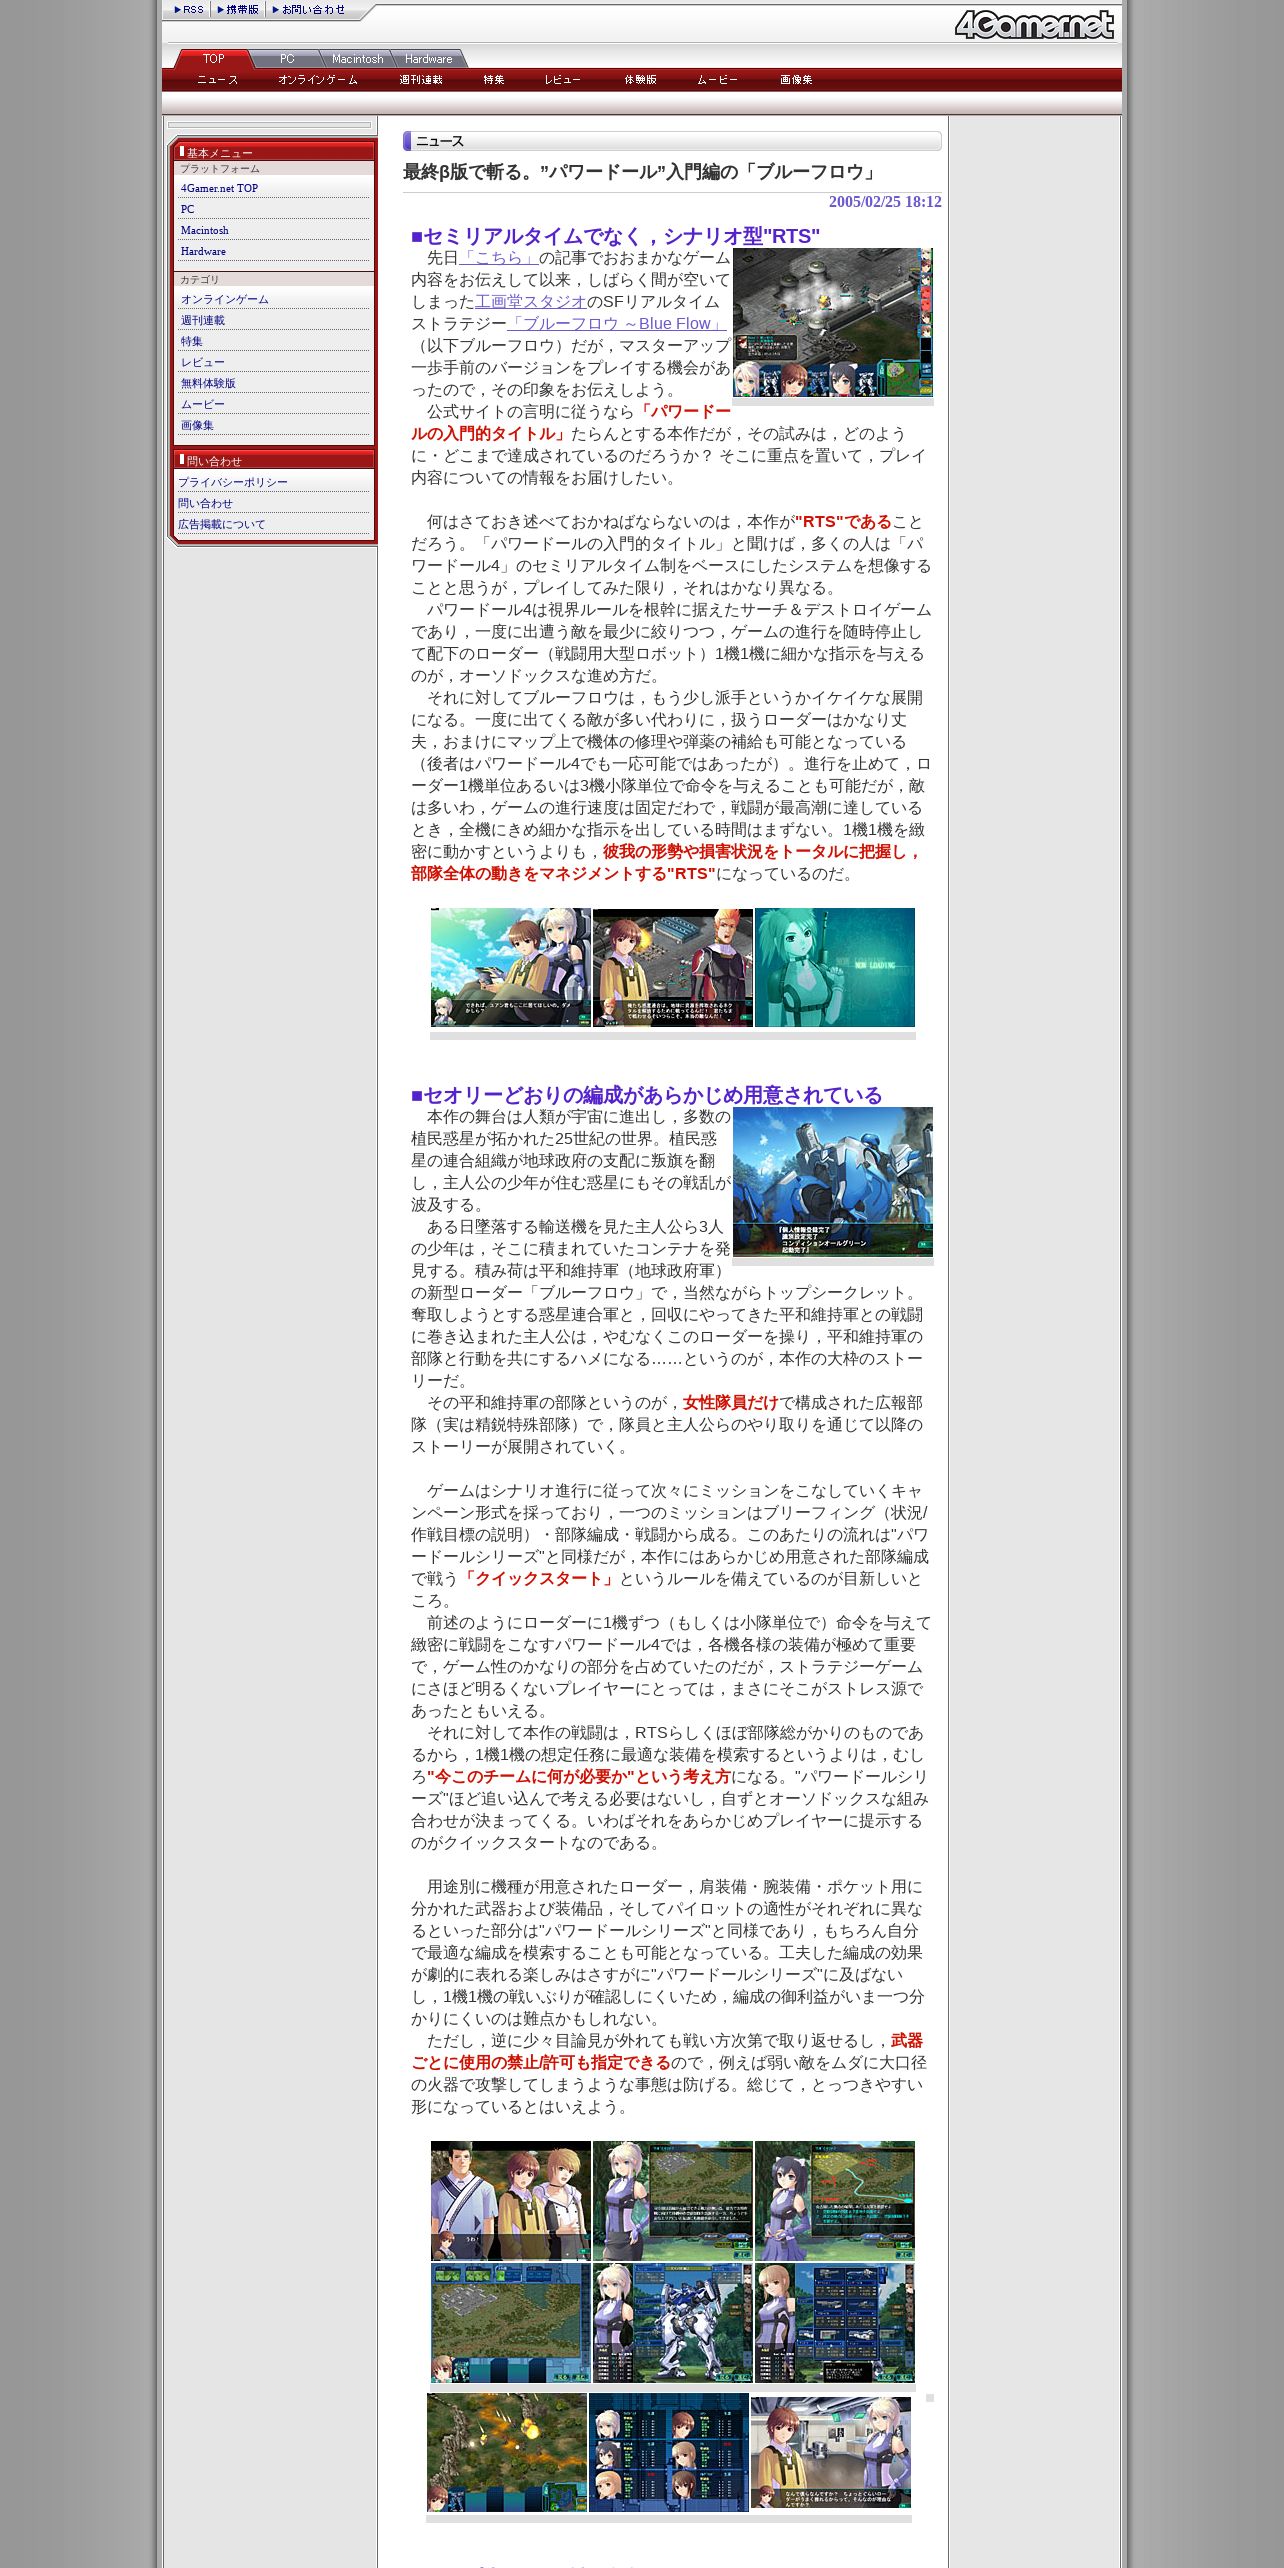The image size is (1284, 2568).
Task: Click the PC sidebar platform link
Action: click(188, 209)
